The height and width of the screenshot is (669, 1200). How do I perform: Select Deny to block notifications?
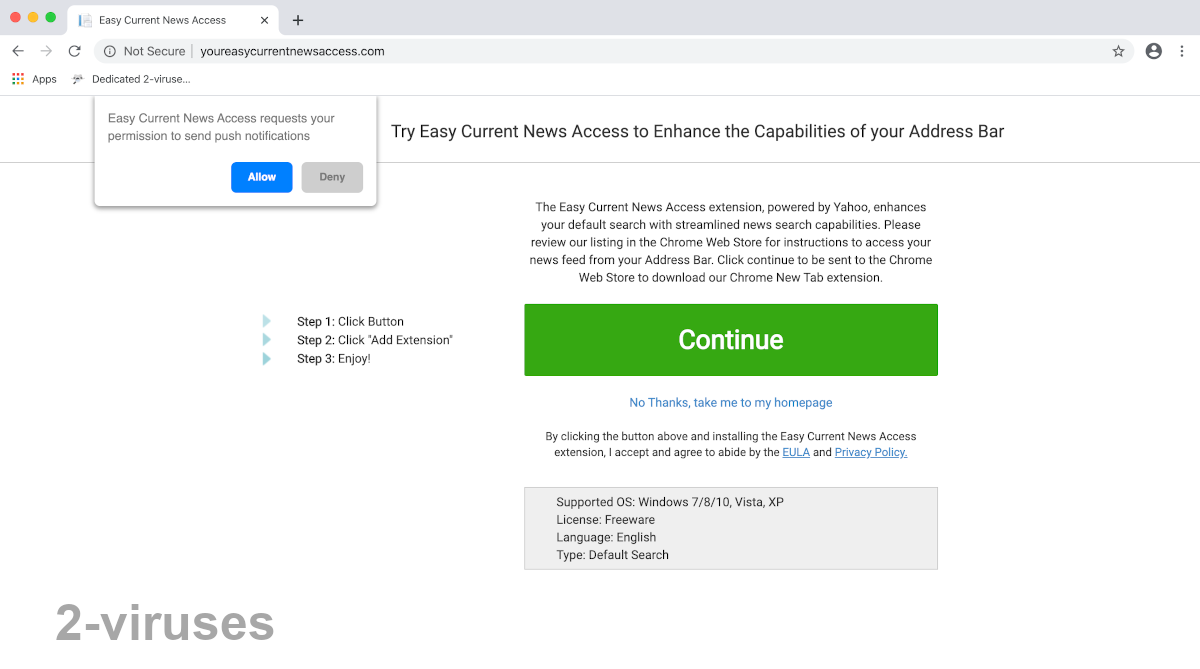point(332,177)
